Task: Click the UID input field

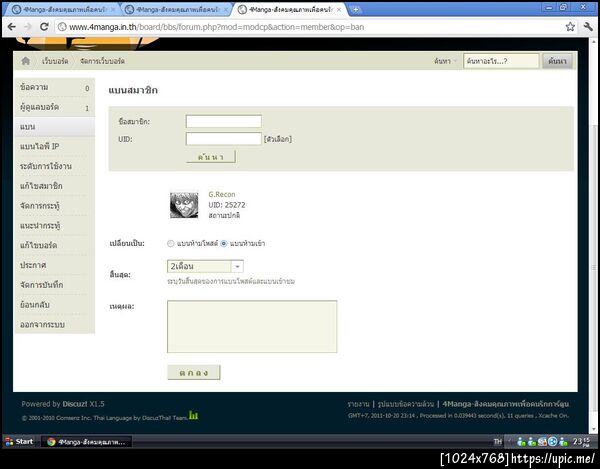Action: pyautogui.click(x=223, y=138)
